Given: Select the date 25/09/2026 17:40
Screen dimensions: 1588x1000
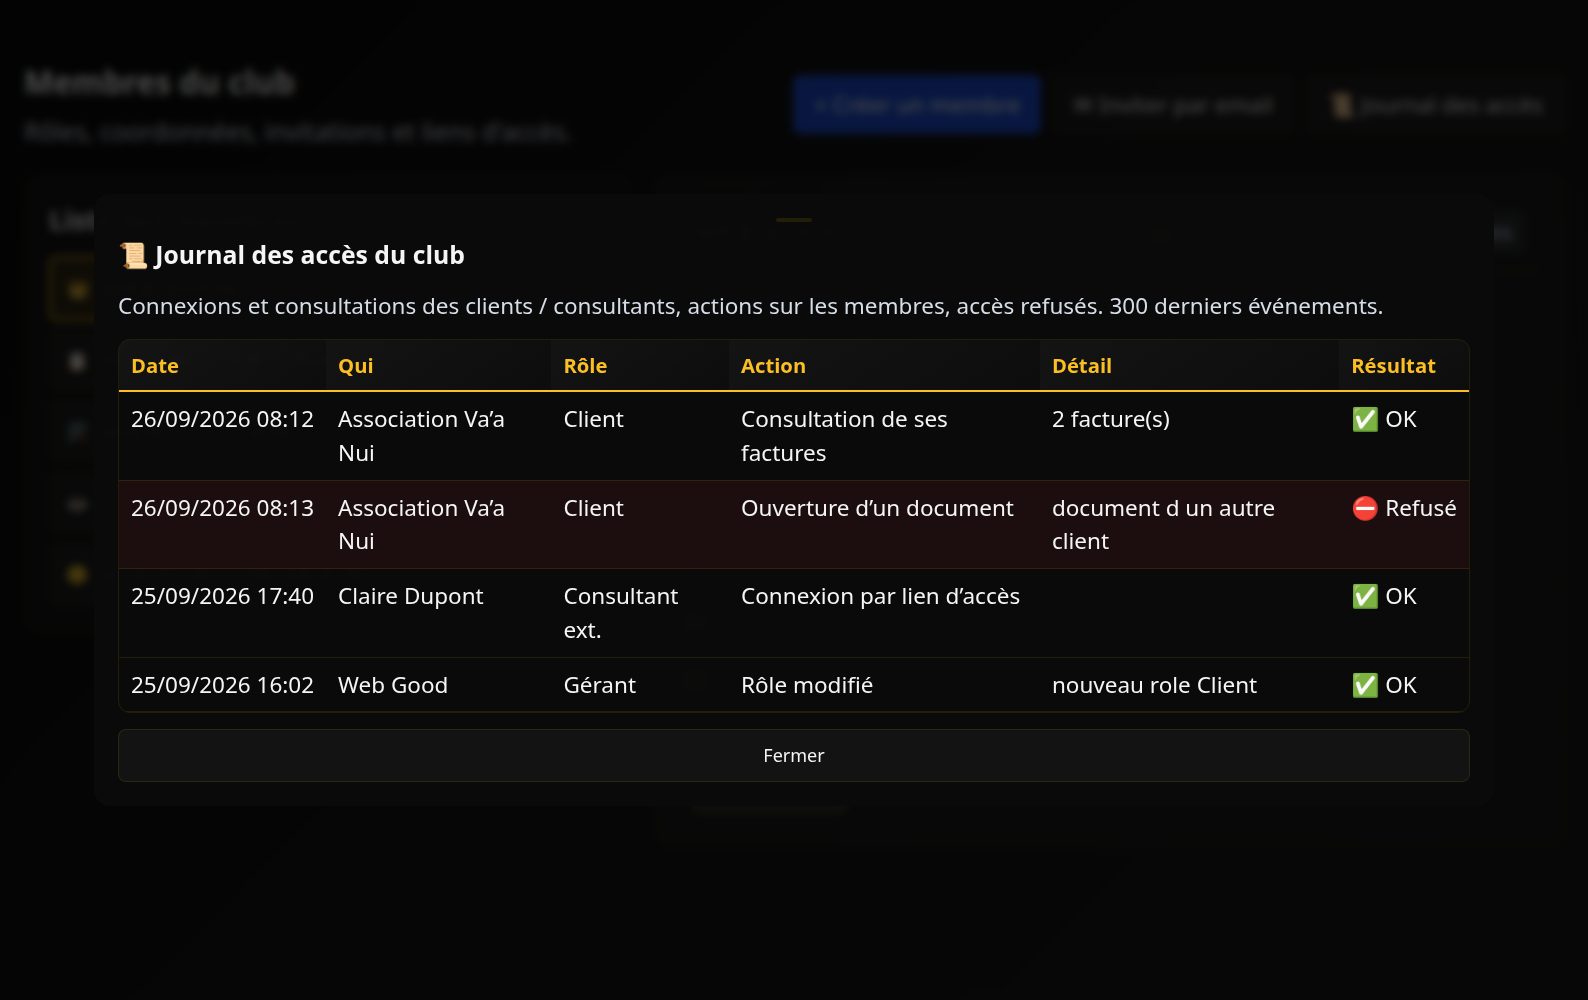Looking at the screenshot, I should click(x=222, y=596).
